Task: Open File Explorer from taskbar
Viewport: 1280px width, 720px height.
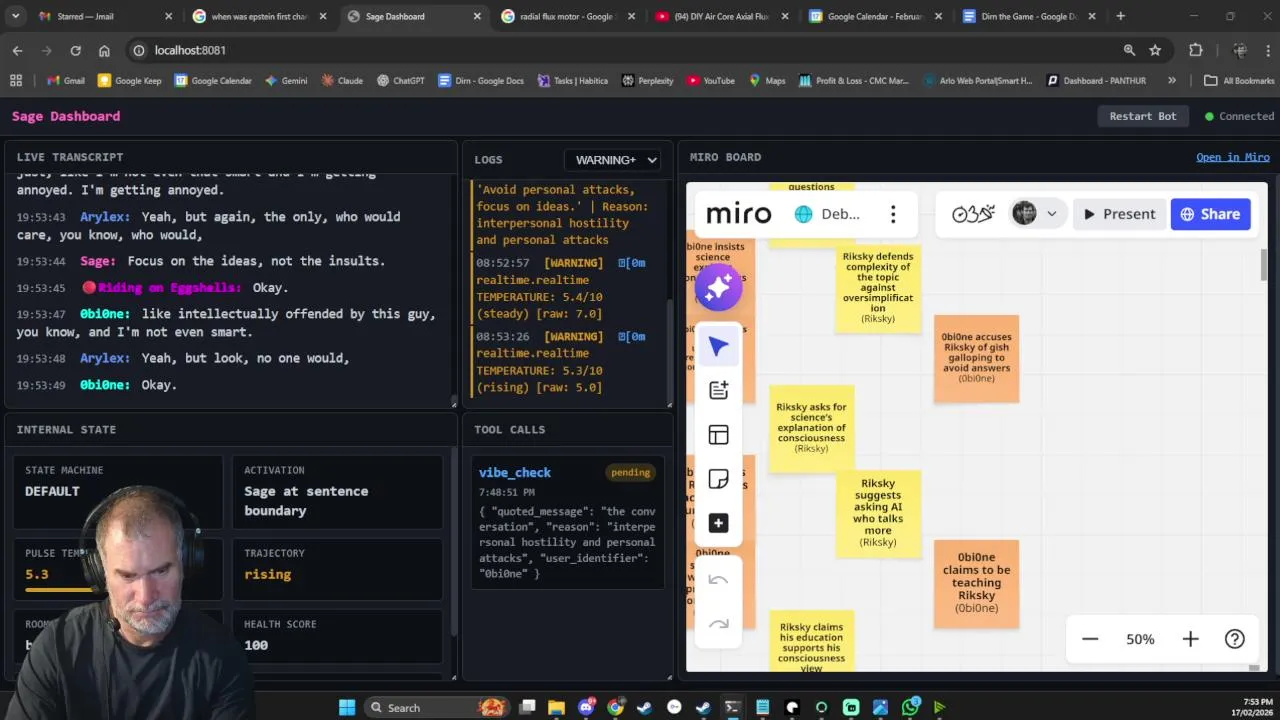Action: pos(557,707)
